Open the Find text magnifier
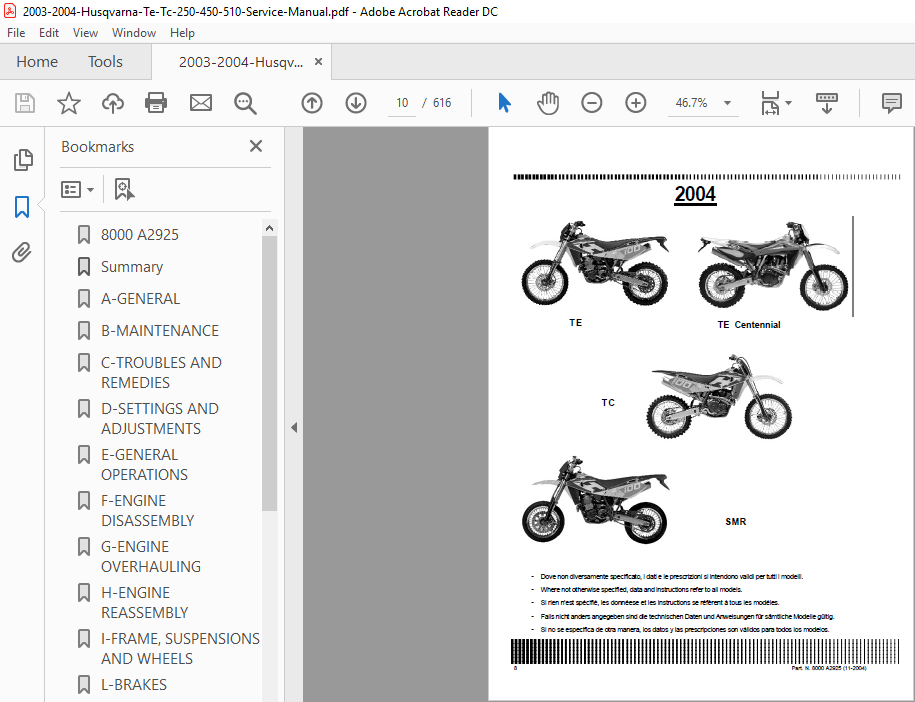This screenshot has width=915, height=702. pyautogui.click(x=245, y=103)
